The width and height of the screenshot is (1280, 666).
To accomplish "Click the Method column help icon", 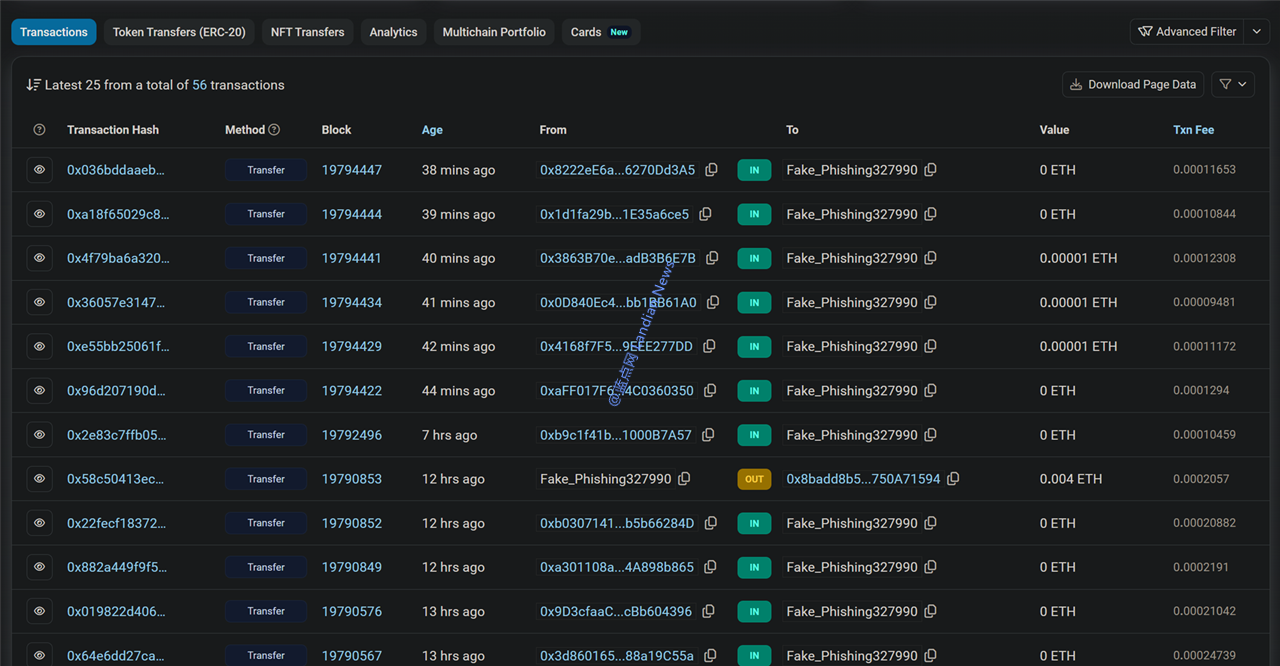I will point(274,130).
